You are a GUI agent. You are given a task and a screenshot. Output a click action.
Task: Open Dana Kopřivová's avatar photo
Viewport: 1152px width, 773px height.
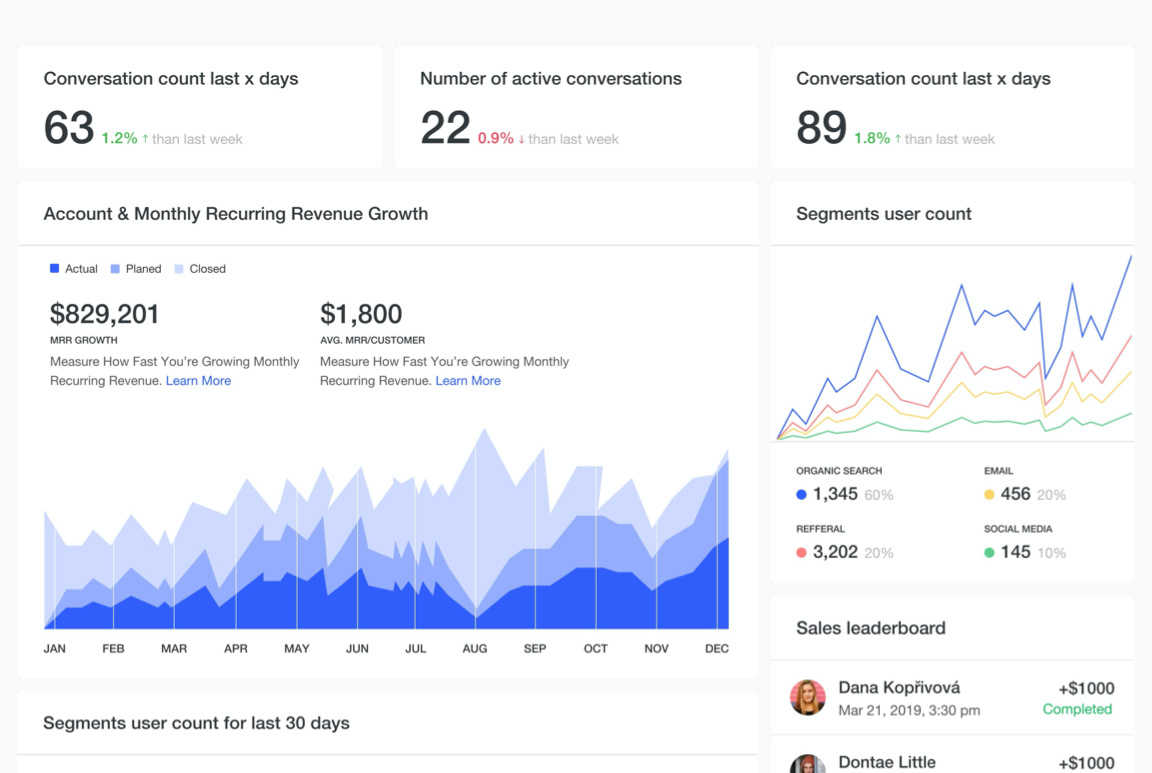point(807,697)
